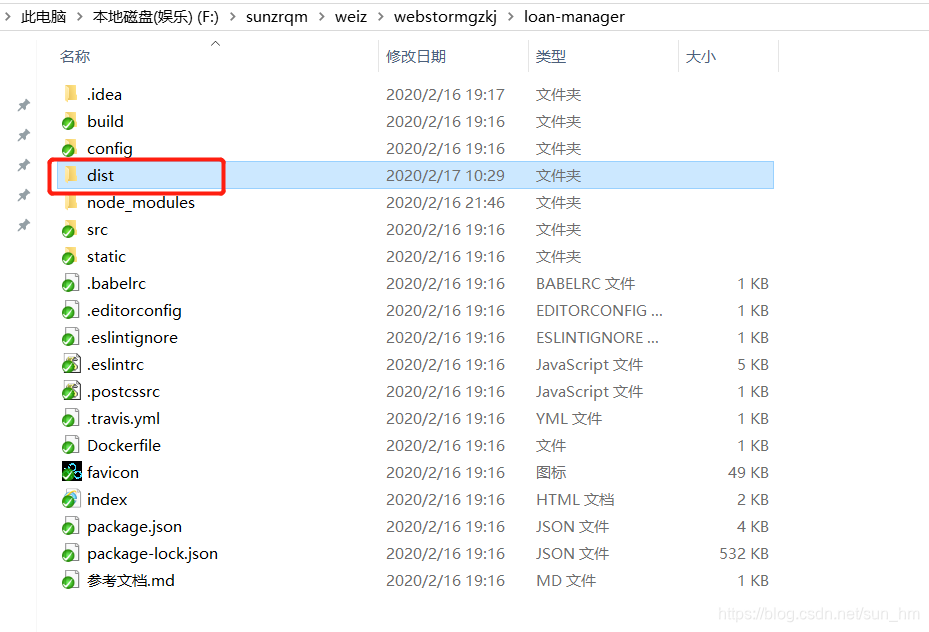The image size is (929, 632).
Task: Click the 2020/2/16 21:46 date cell
Action: (x=445, y=203)
